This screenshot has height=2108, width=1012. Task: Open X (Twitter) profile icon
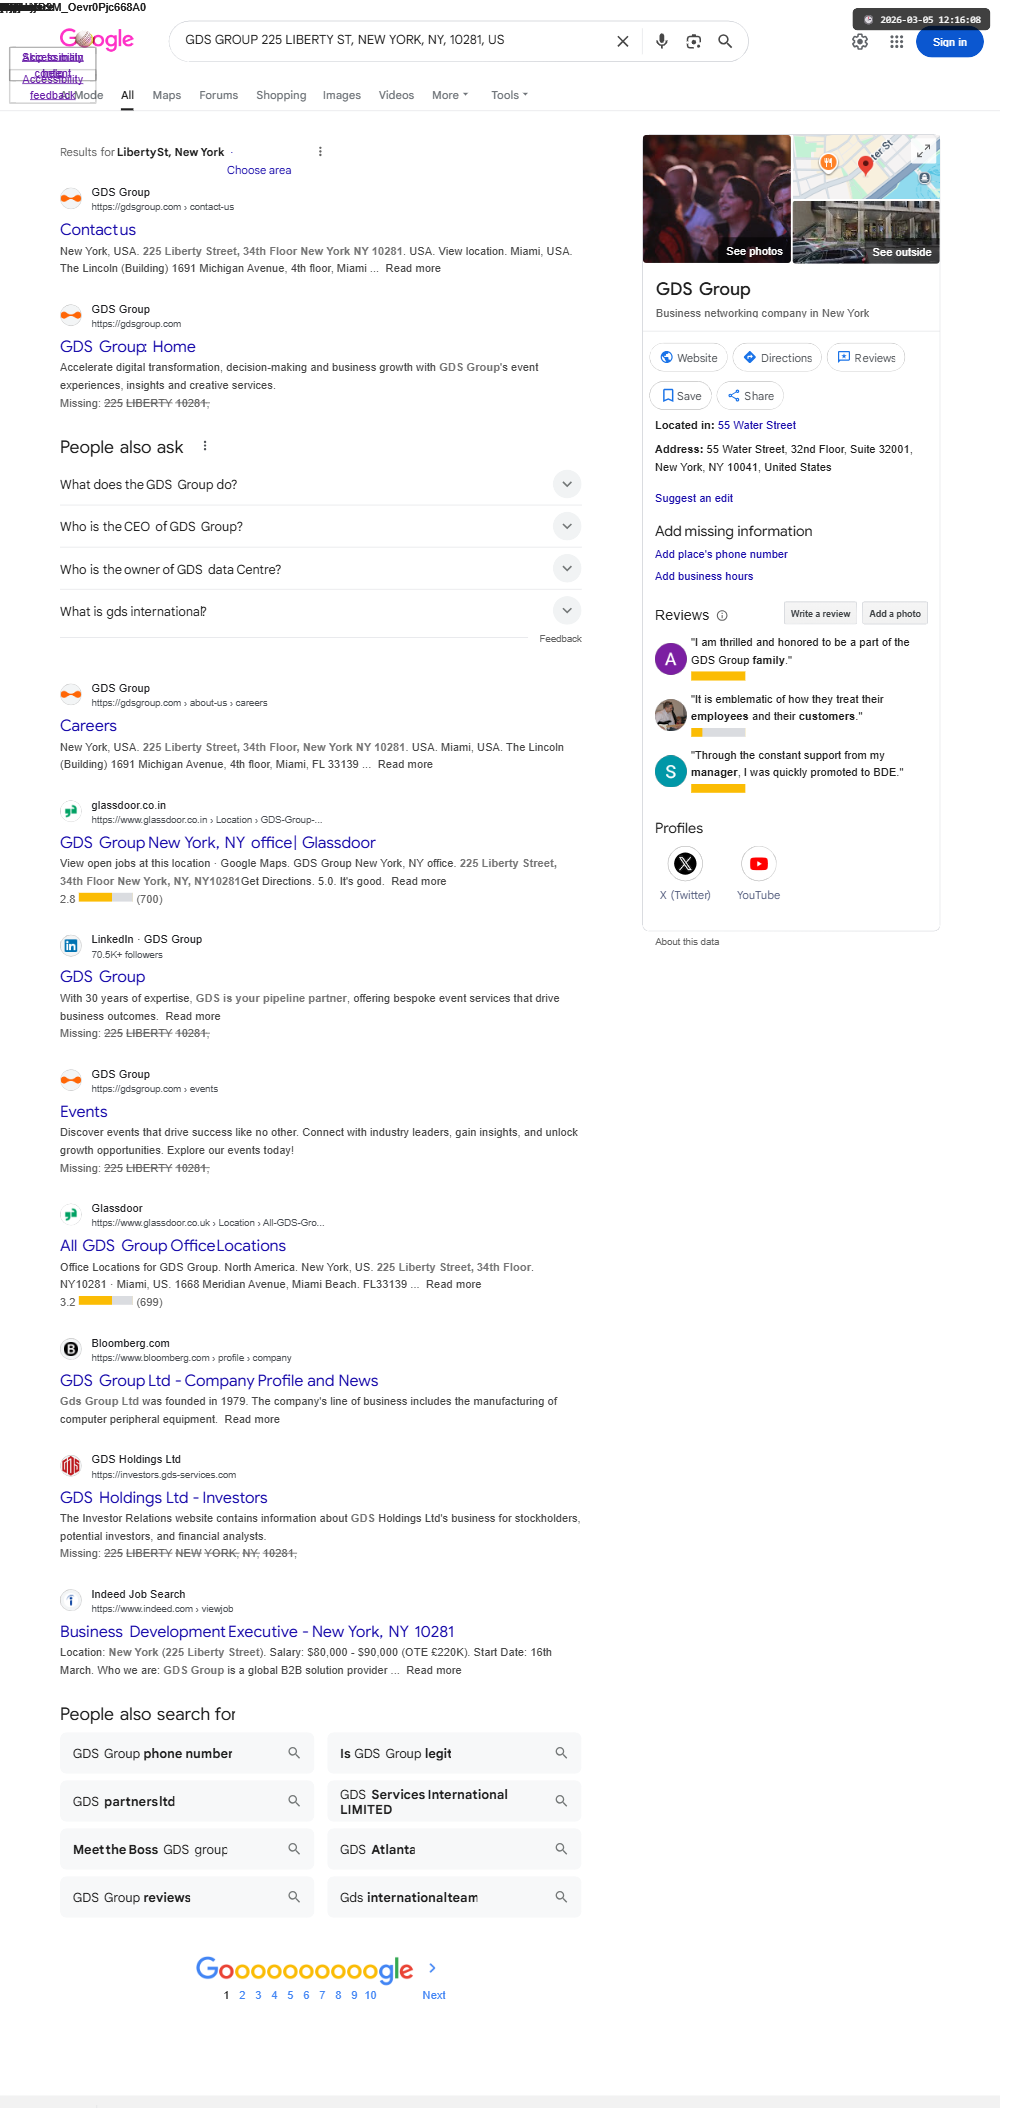pyautogui.click(x=685, y=863)
